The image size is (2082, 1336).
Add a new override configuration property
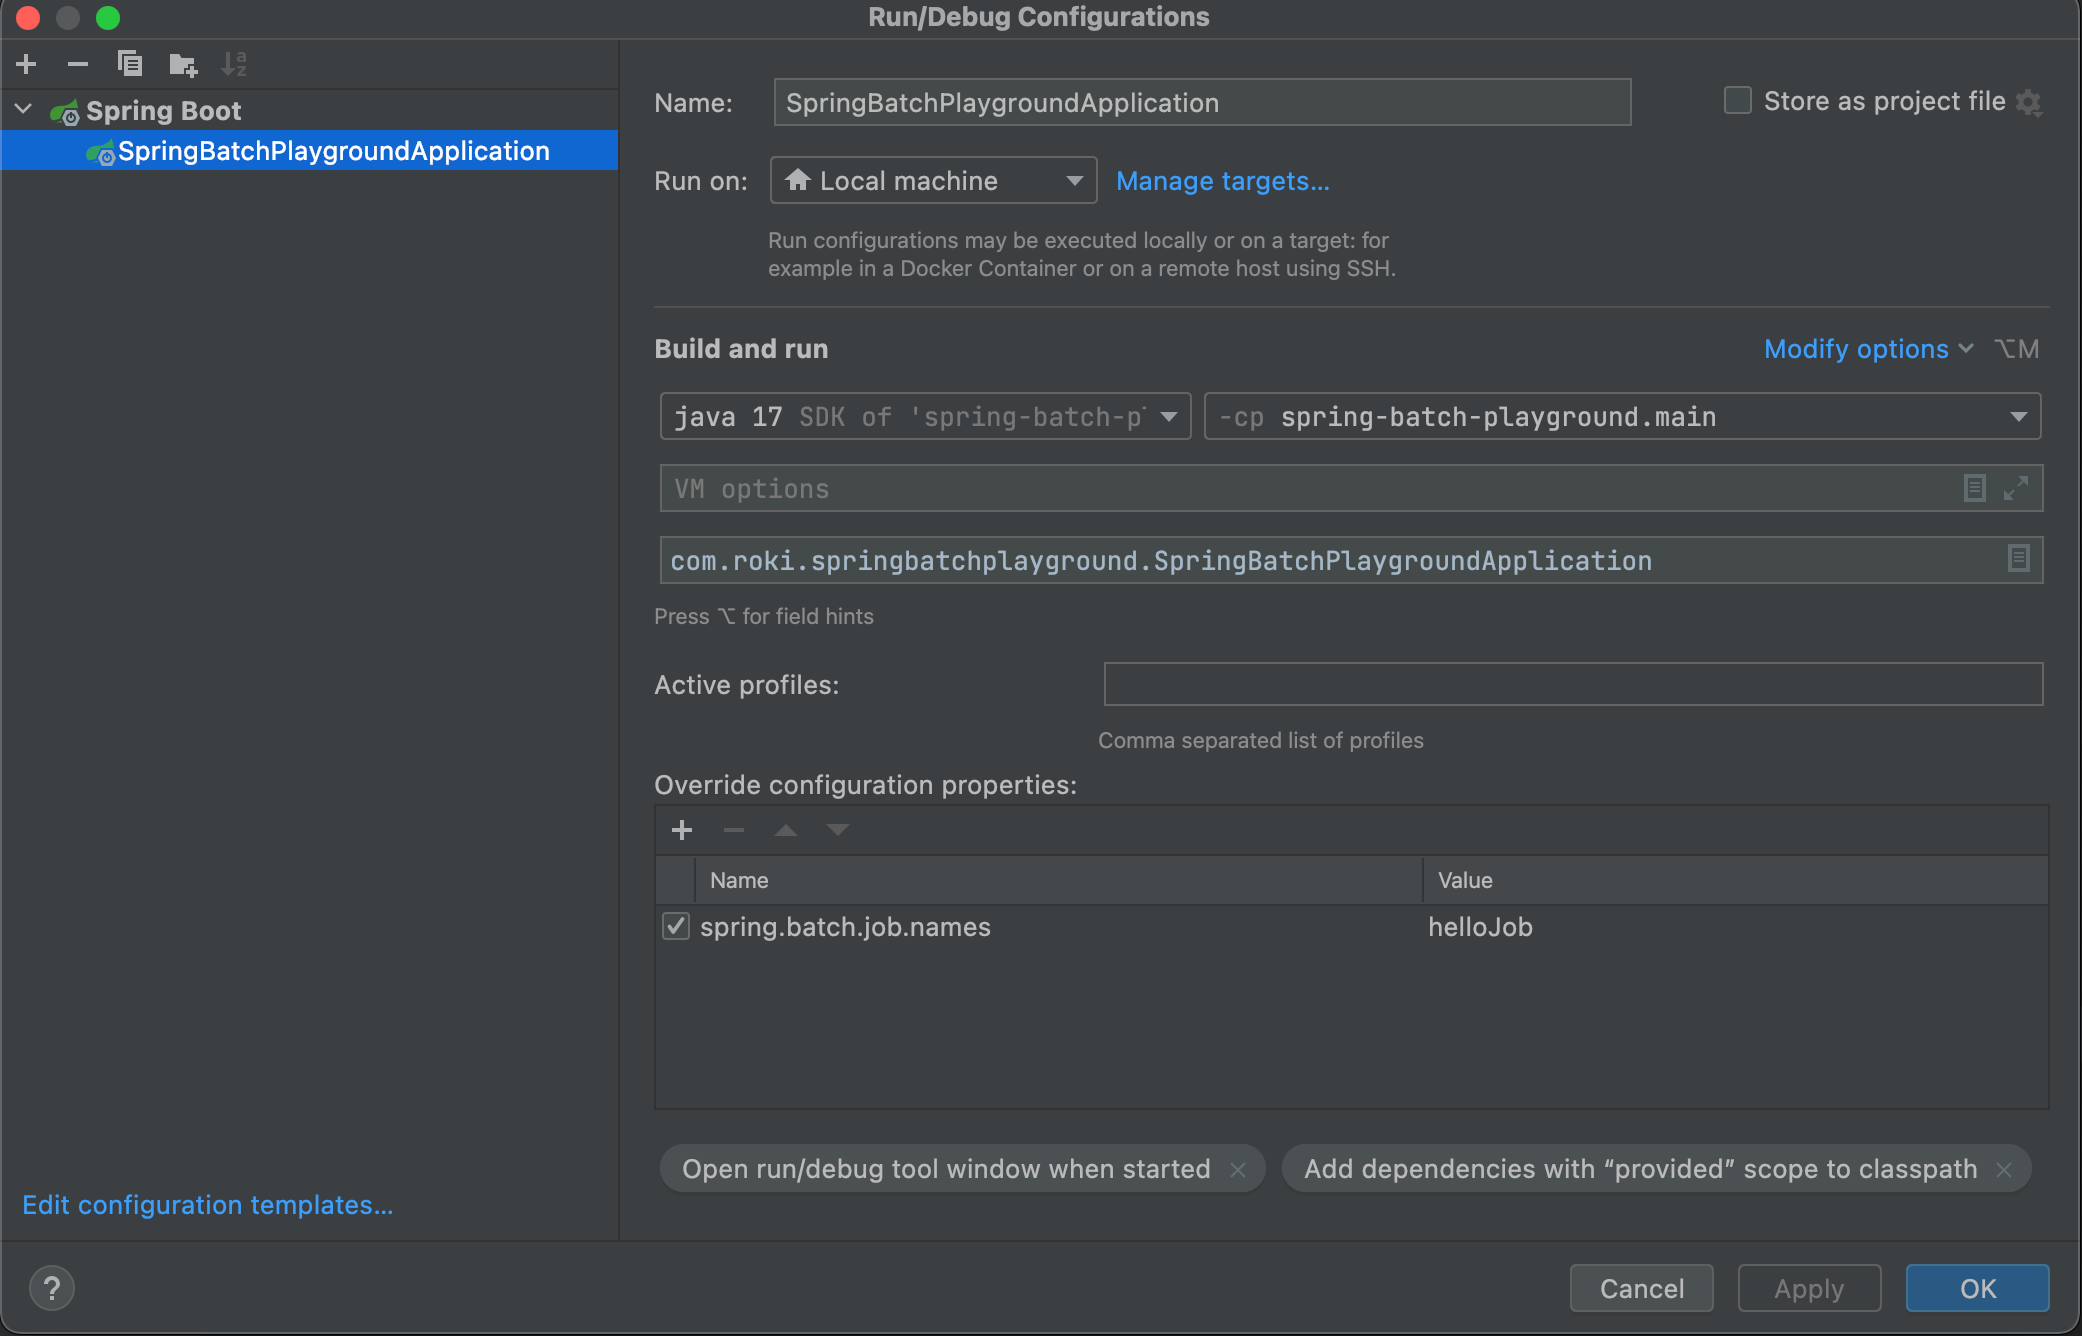pyautogui.click(x=682, y=830)
